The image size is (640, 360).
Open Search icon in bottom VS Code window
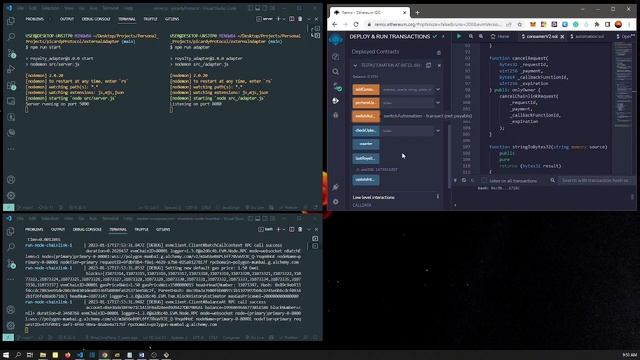[x=11, y=247]
